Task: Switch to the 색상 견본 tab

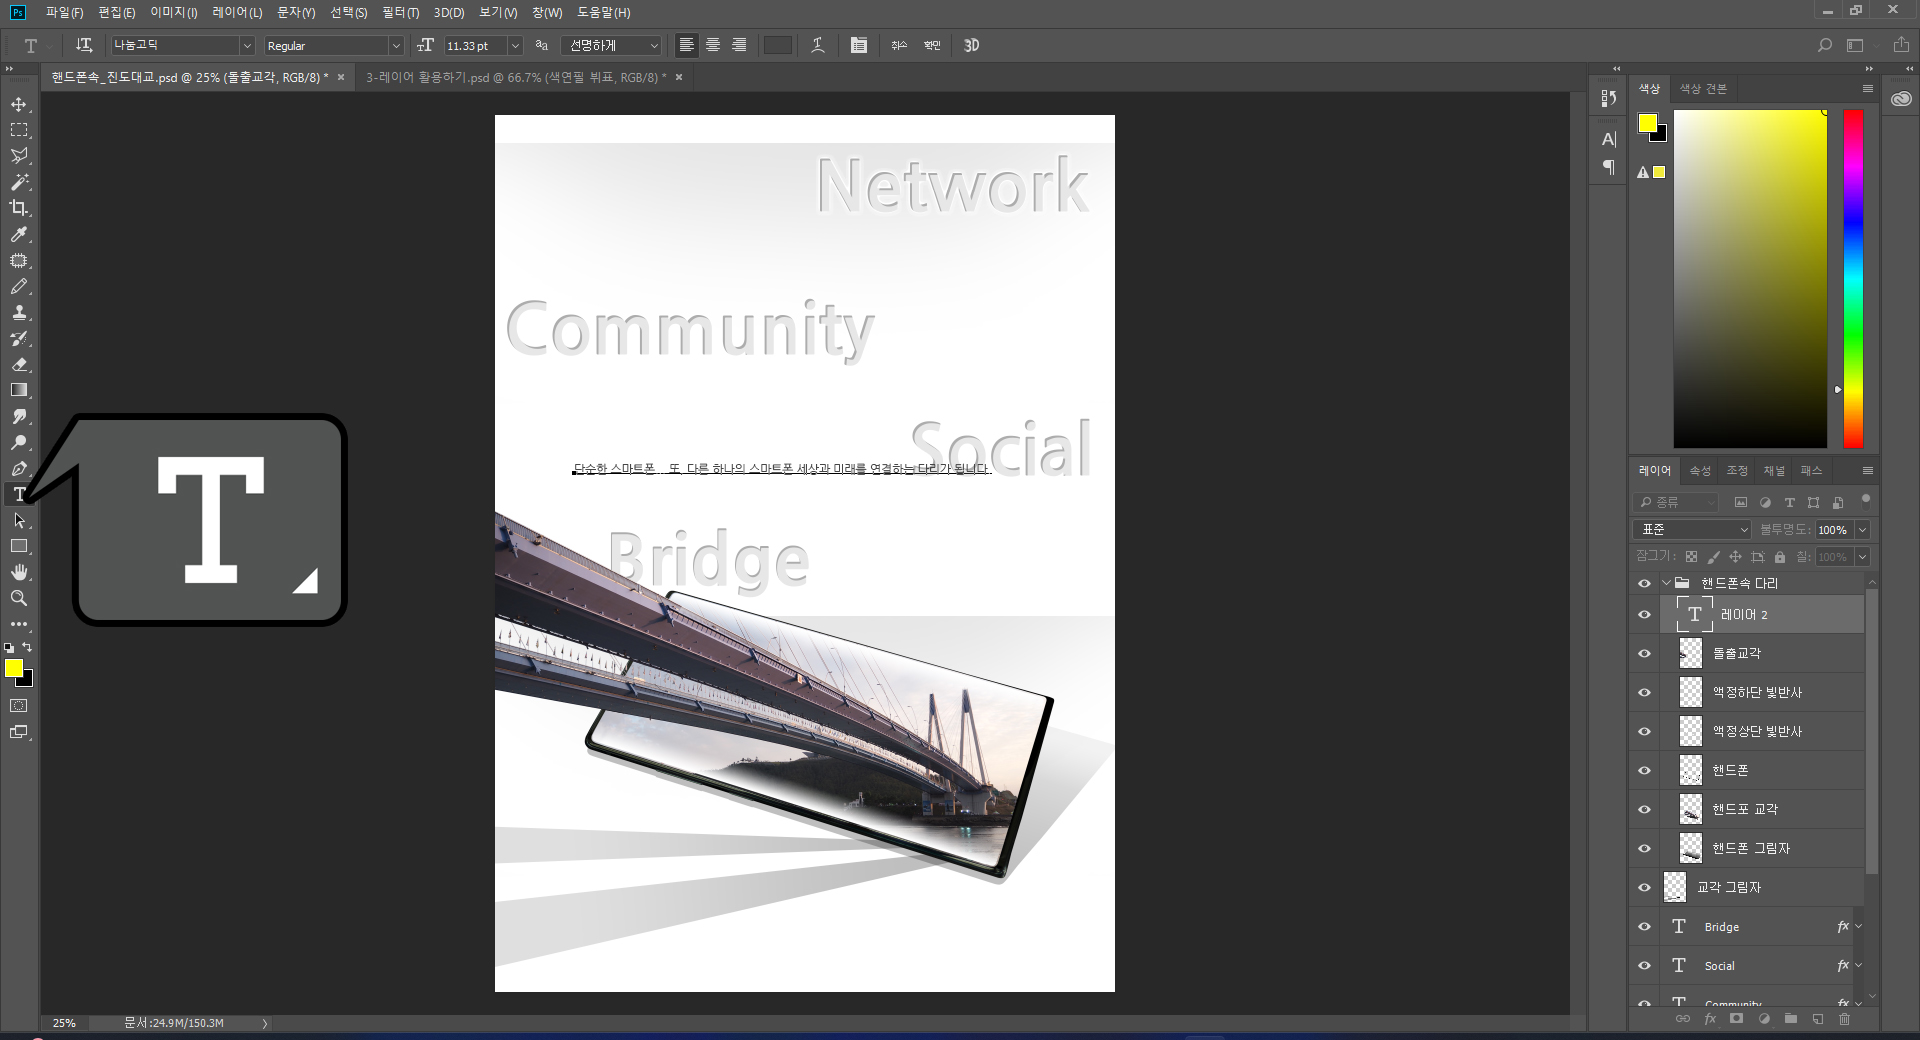Action: coord(1703,89)
